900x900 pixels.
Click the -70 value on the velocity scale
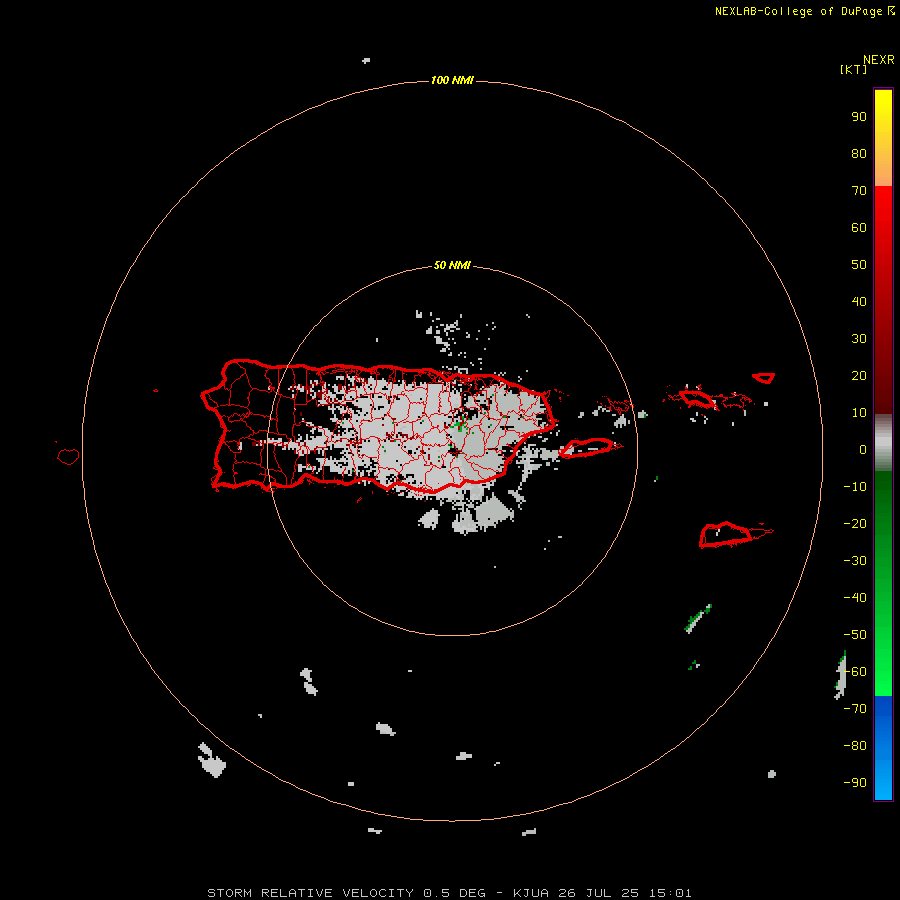pos(855,709)
